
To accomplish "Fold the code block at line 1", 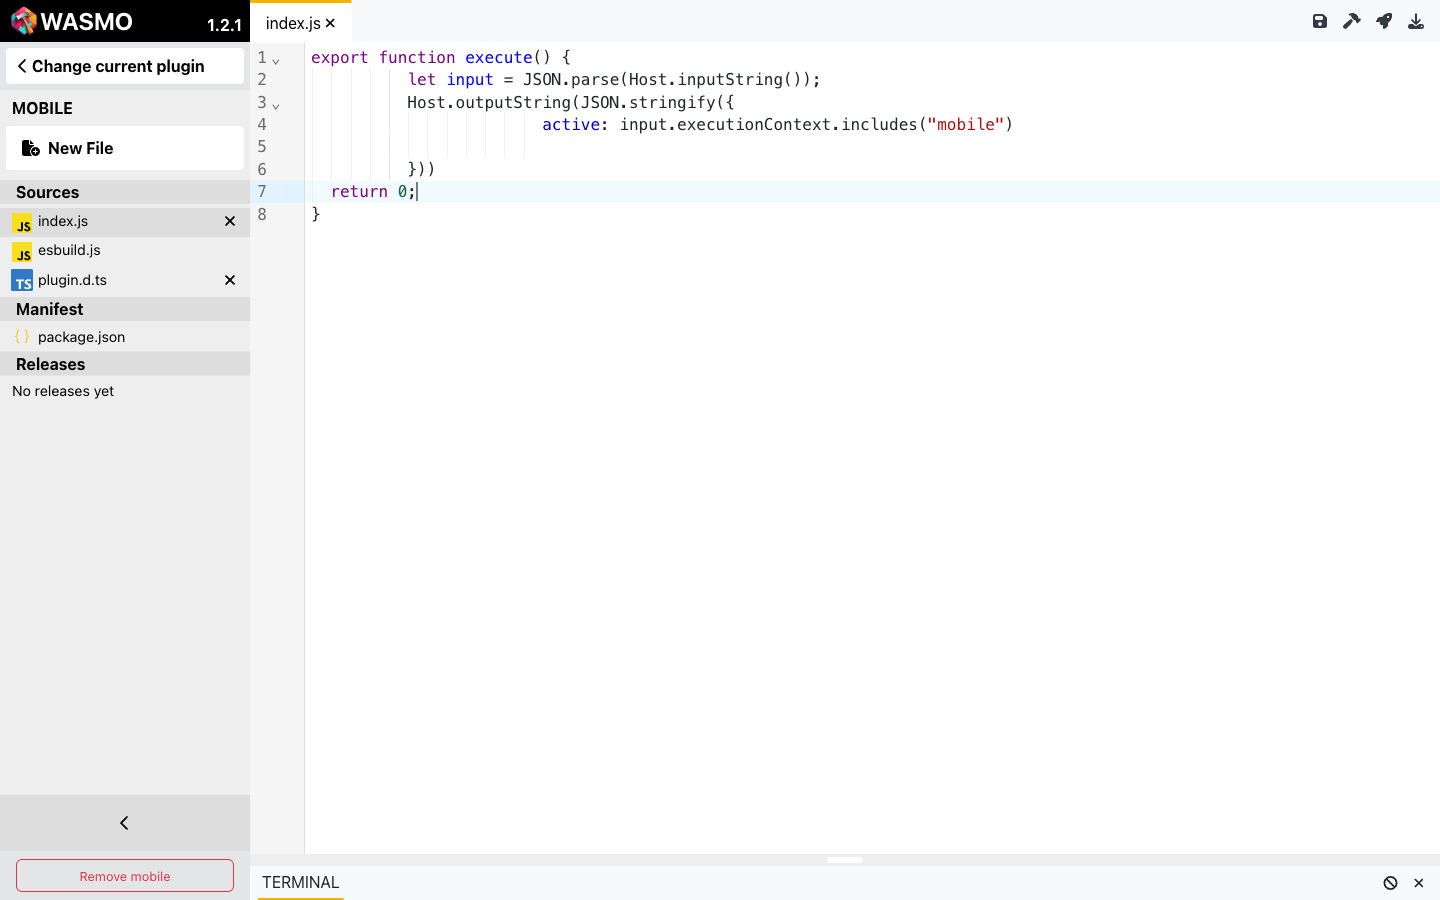I will pyautogui.click(x=276, y=60).
